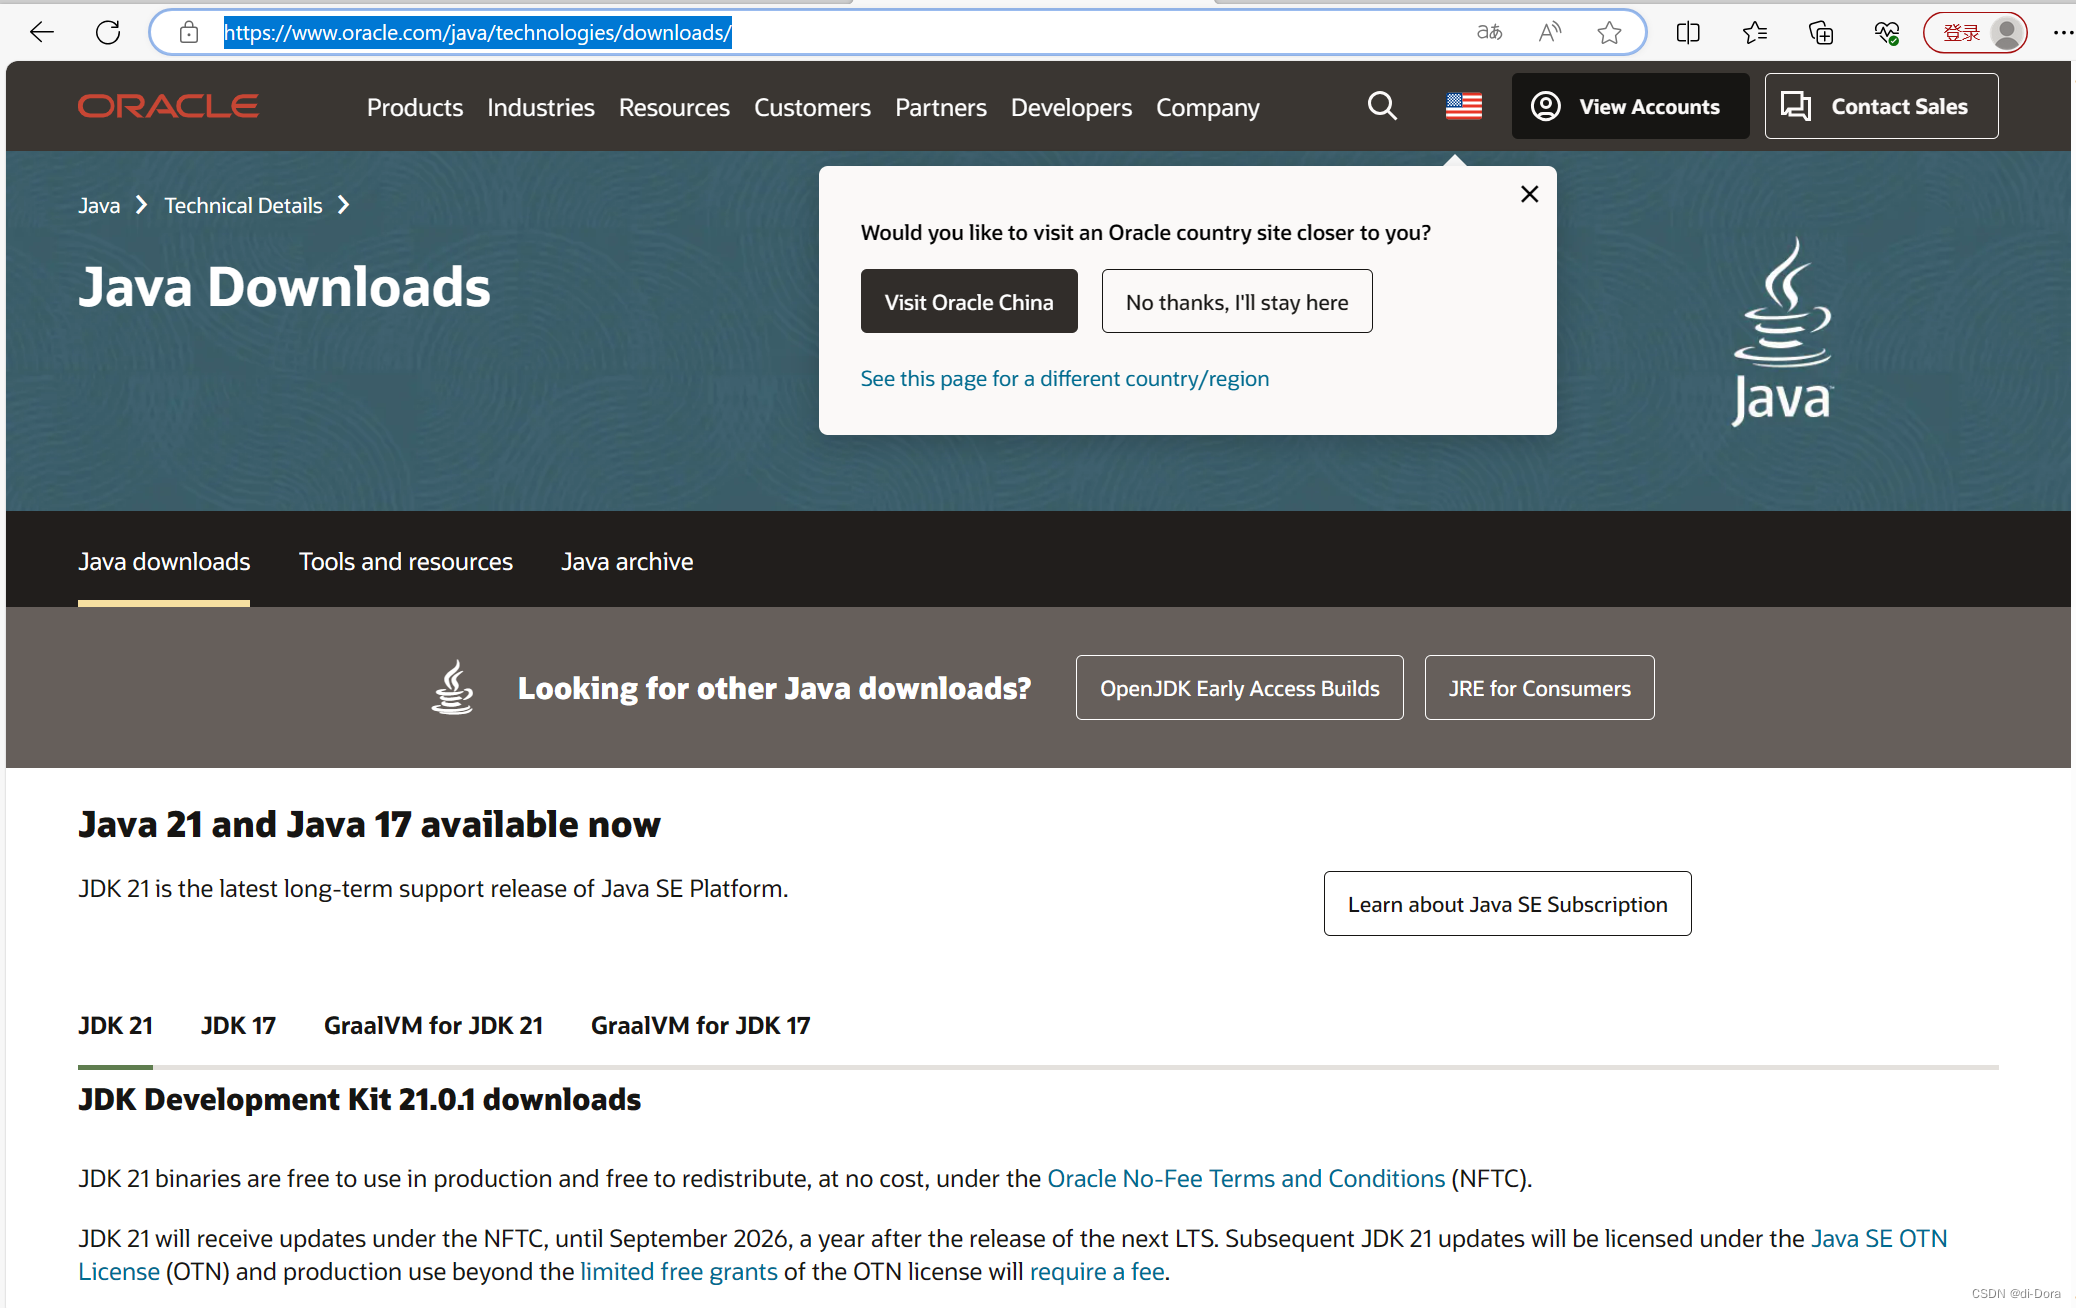
Task: Click the Oracle search magnifier icon
Action: tap(1382, 106)
